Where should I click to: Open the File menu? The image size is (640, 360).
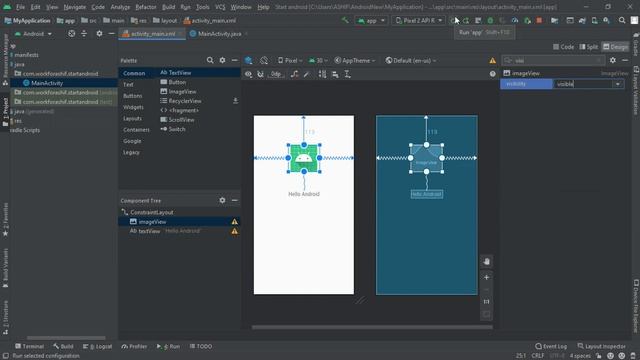click(20, 7)
